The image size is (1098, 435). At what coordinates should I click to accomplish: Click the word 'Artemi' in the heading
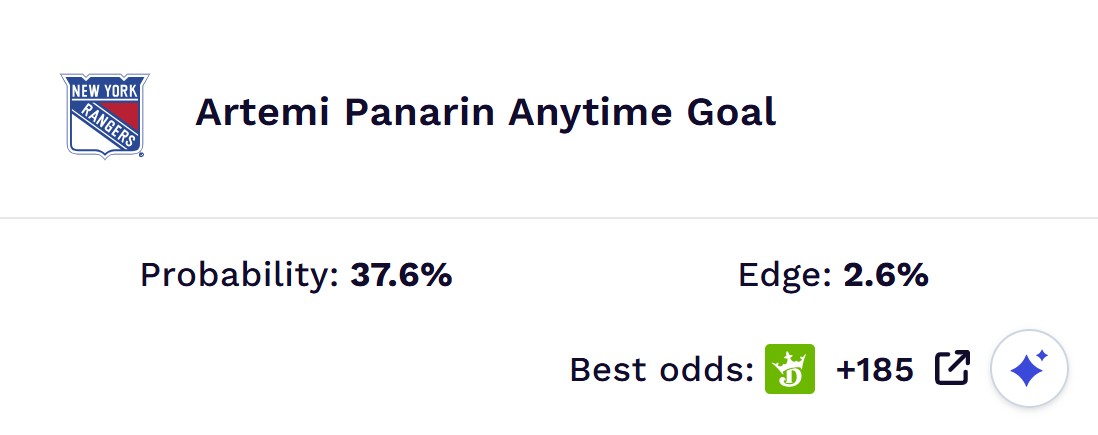pos(263,112)
